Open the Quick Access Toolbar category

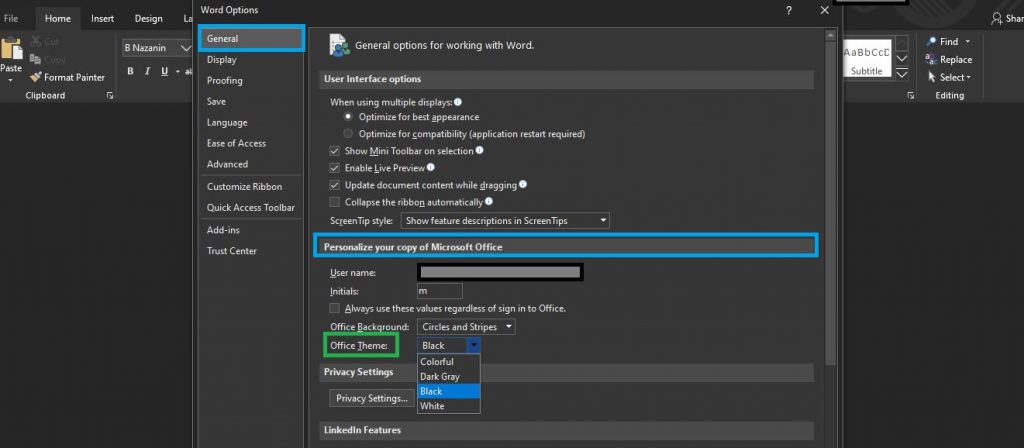(251, 207)
